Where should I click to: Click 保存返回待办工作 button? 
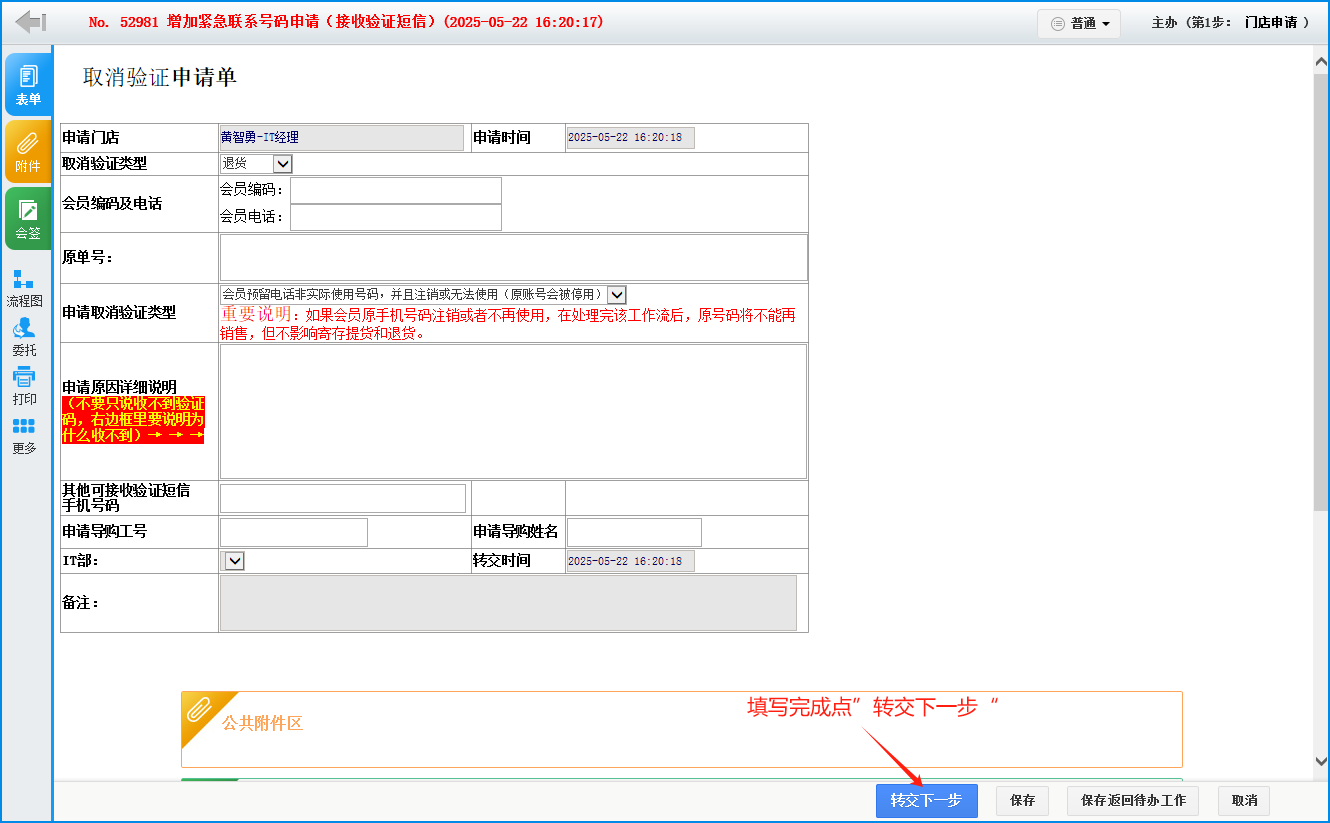(x=1133, y=801)
